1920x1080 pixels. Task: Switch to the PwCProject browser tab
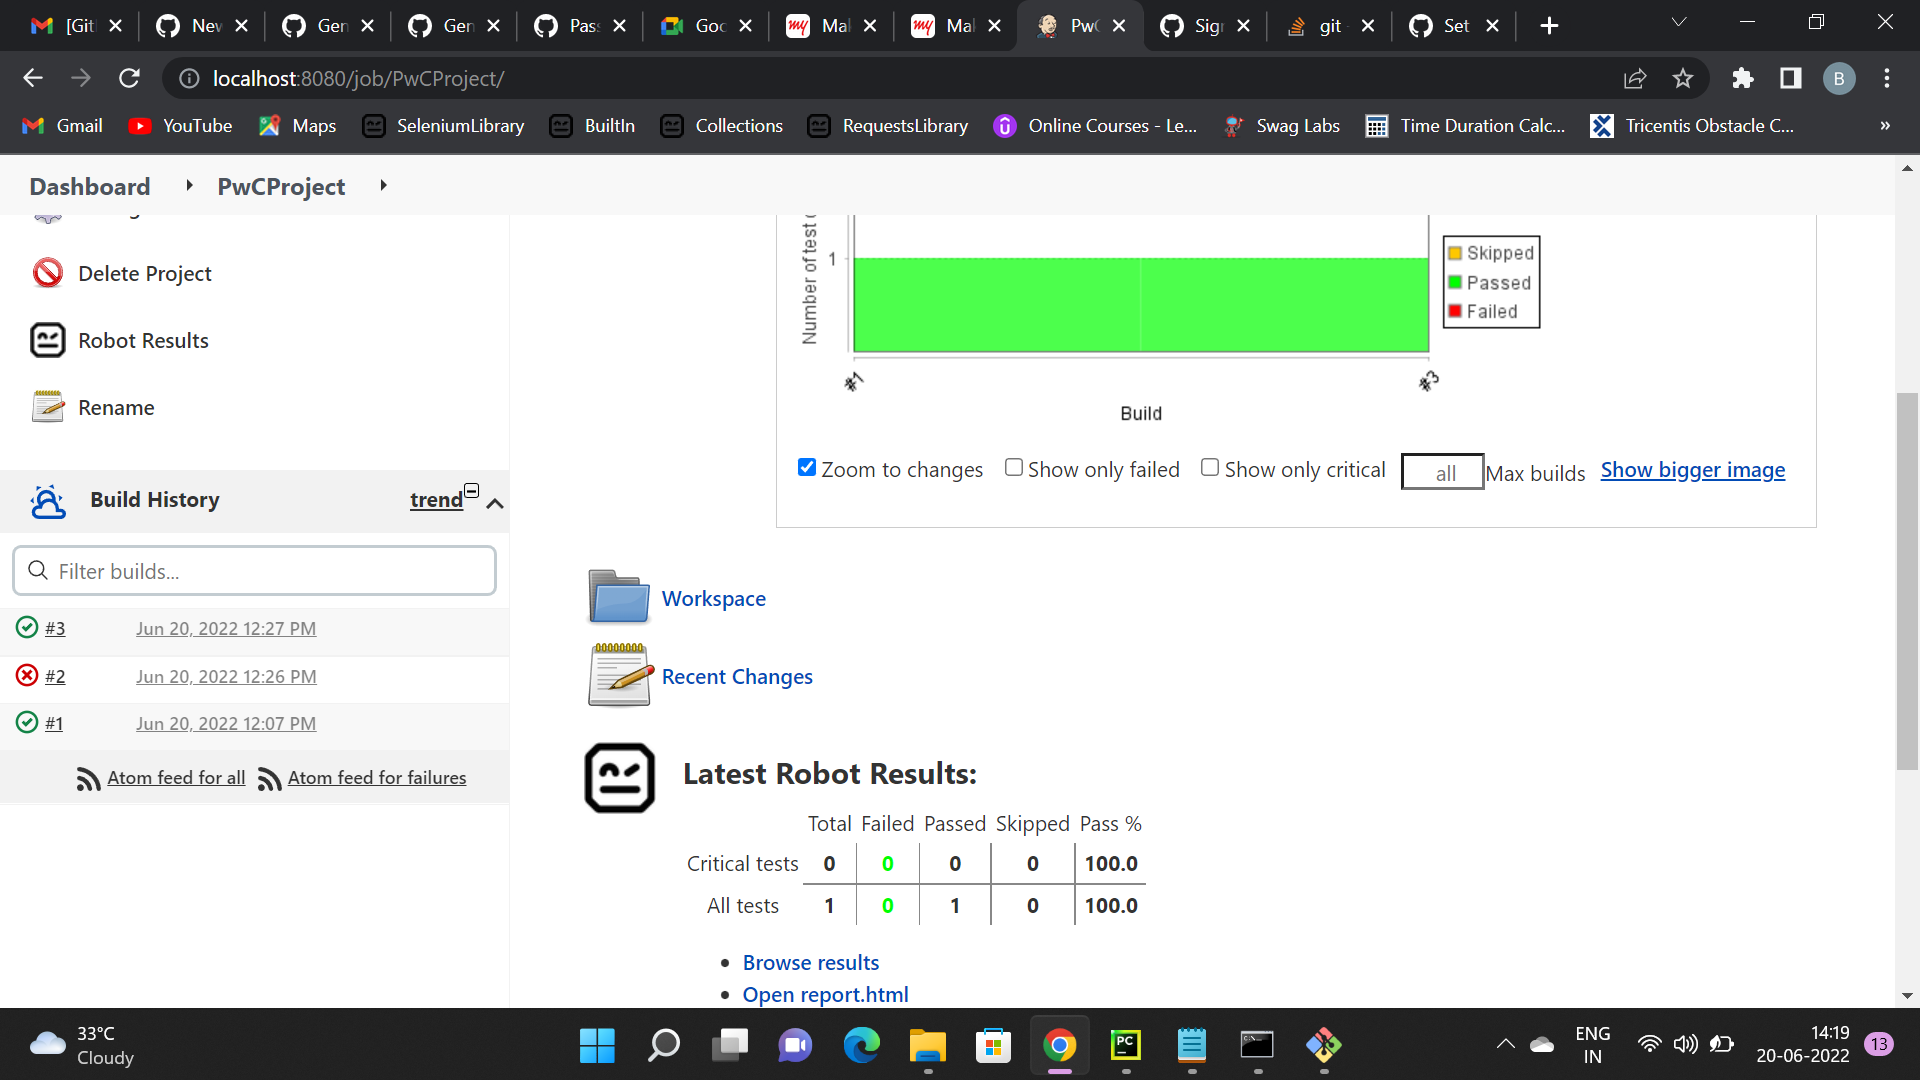pyautogui.click(x=1080, y=25)
